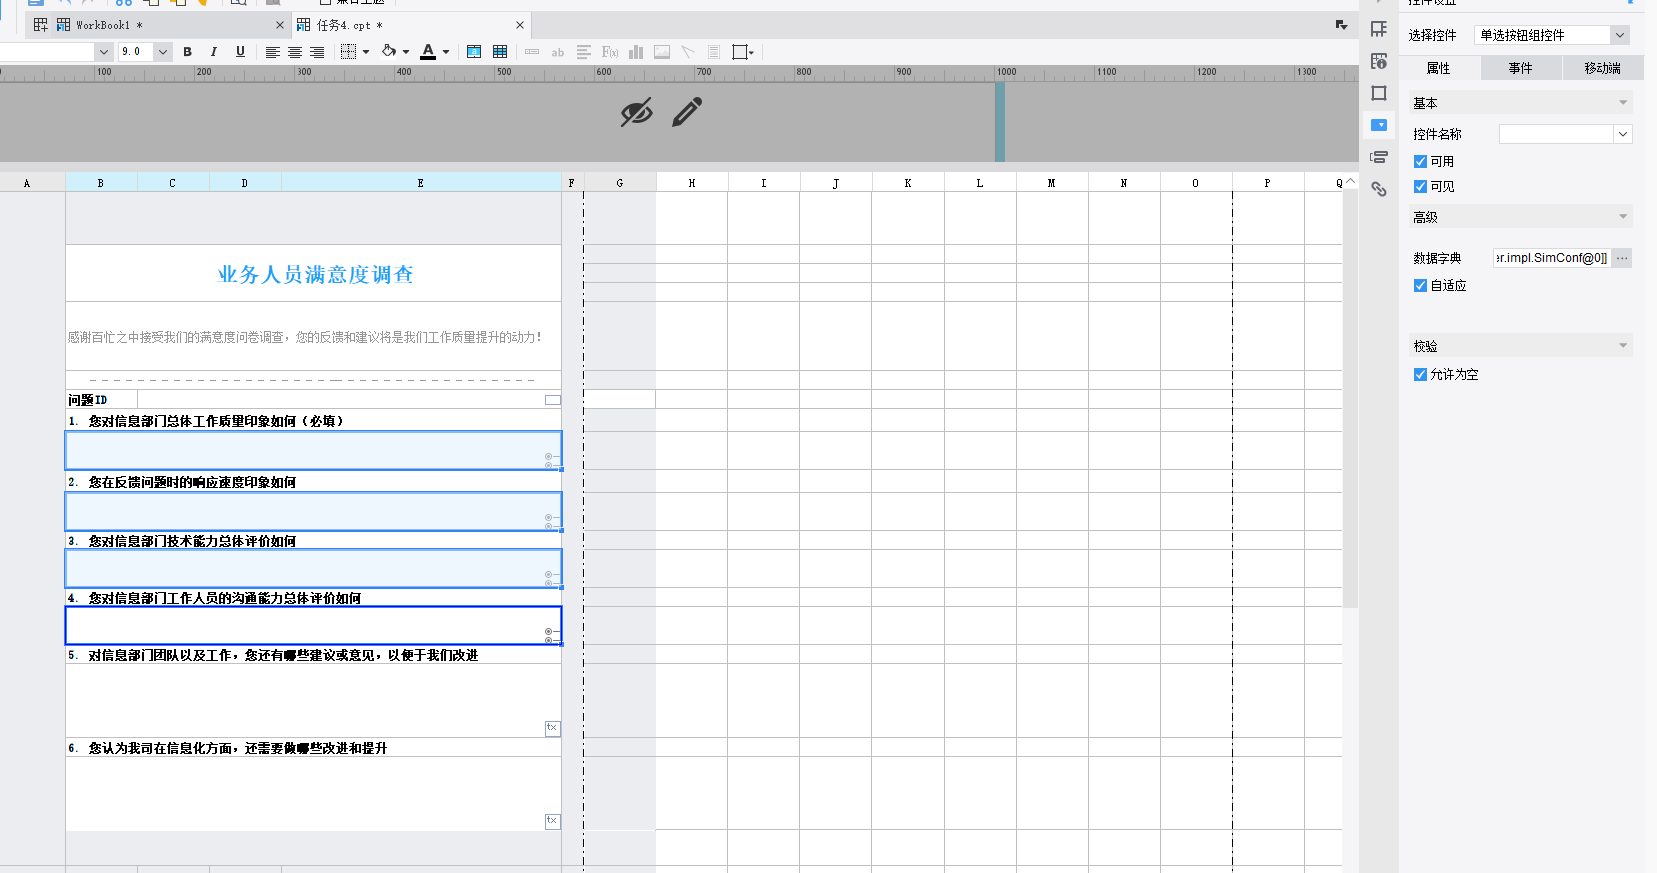This screenshot has width=1657, height=873.
Task: Toggle italic formatting
Action: (x=213, y=52)
